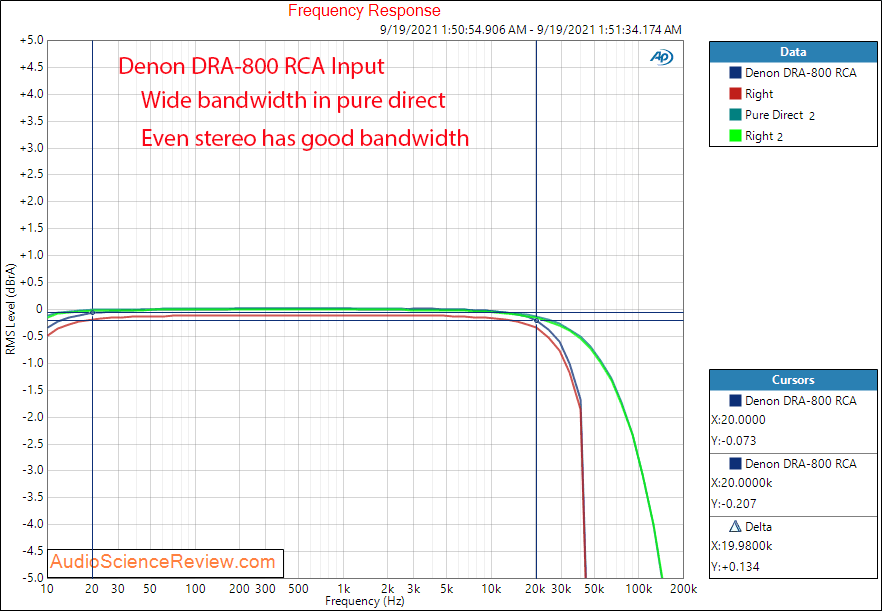This screenshot has width=882, height=611.
Task: Select the red swatch beside Right
Action: coord(735,94)
